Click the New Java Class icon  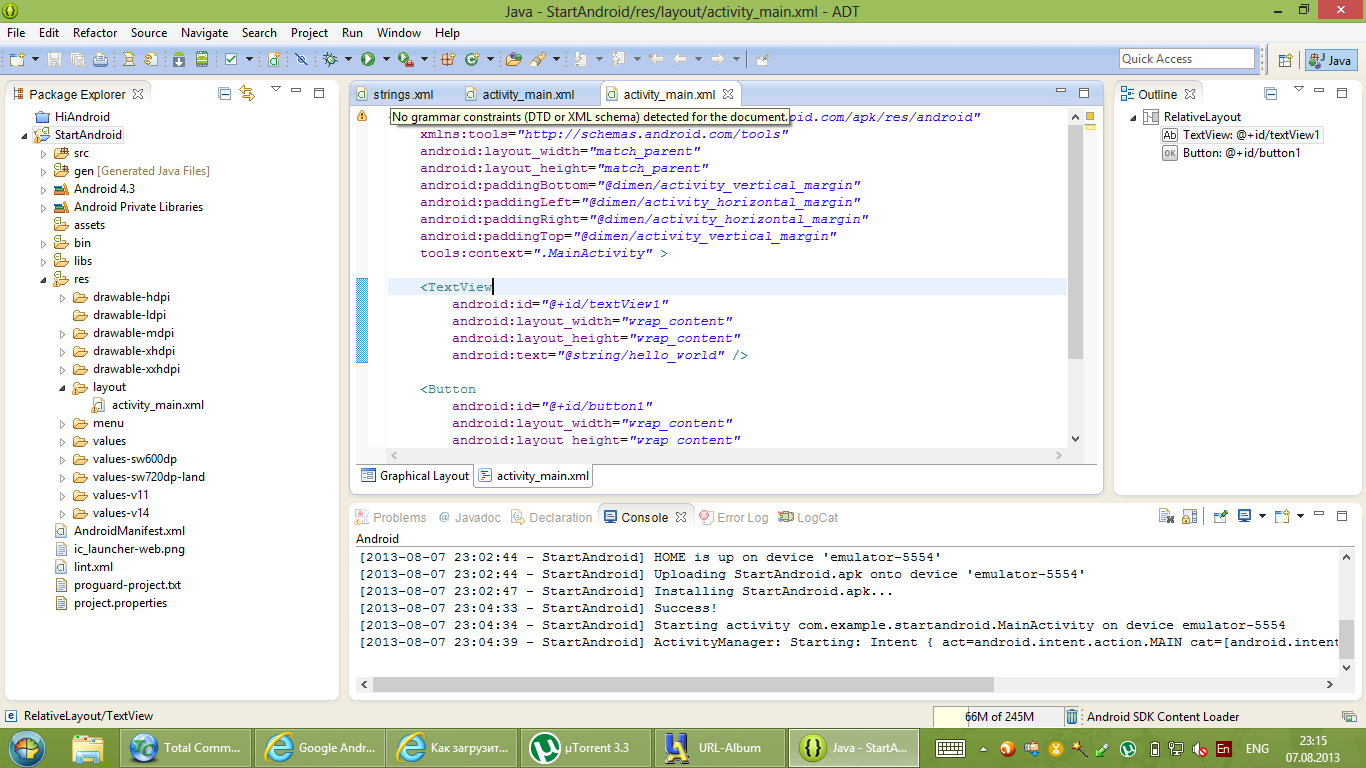click(x=472, y=59)
